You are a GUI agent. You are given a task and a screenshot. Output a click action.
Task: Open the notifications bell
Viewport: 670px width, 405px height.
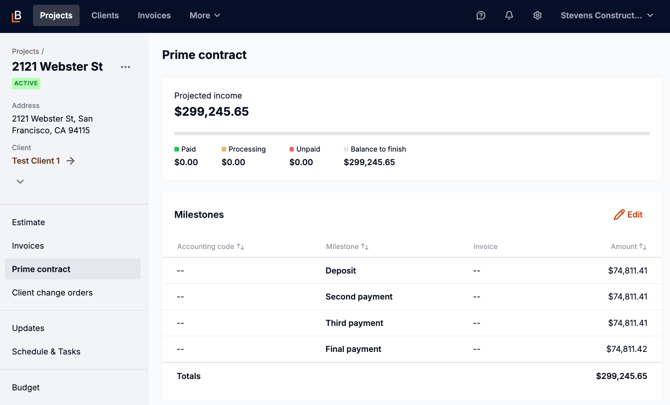tap(509, 16)
